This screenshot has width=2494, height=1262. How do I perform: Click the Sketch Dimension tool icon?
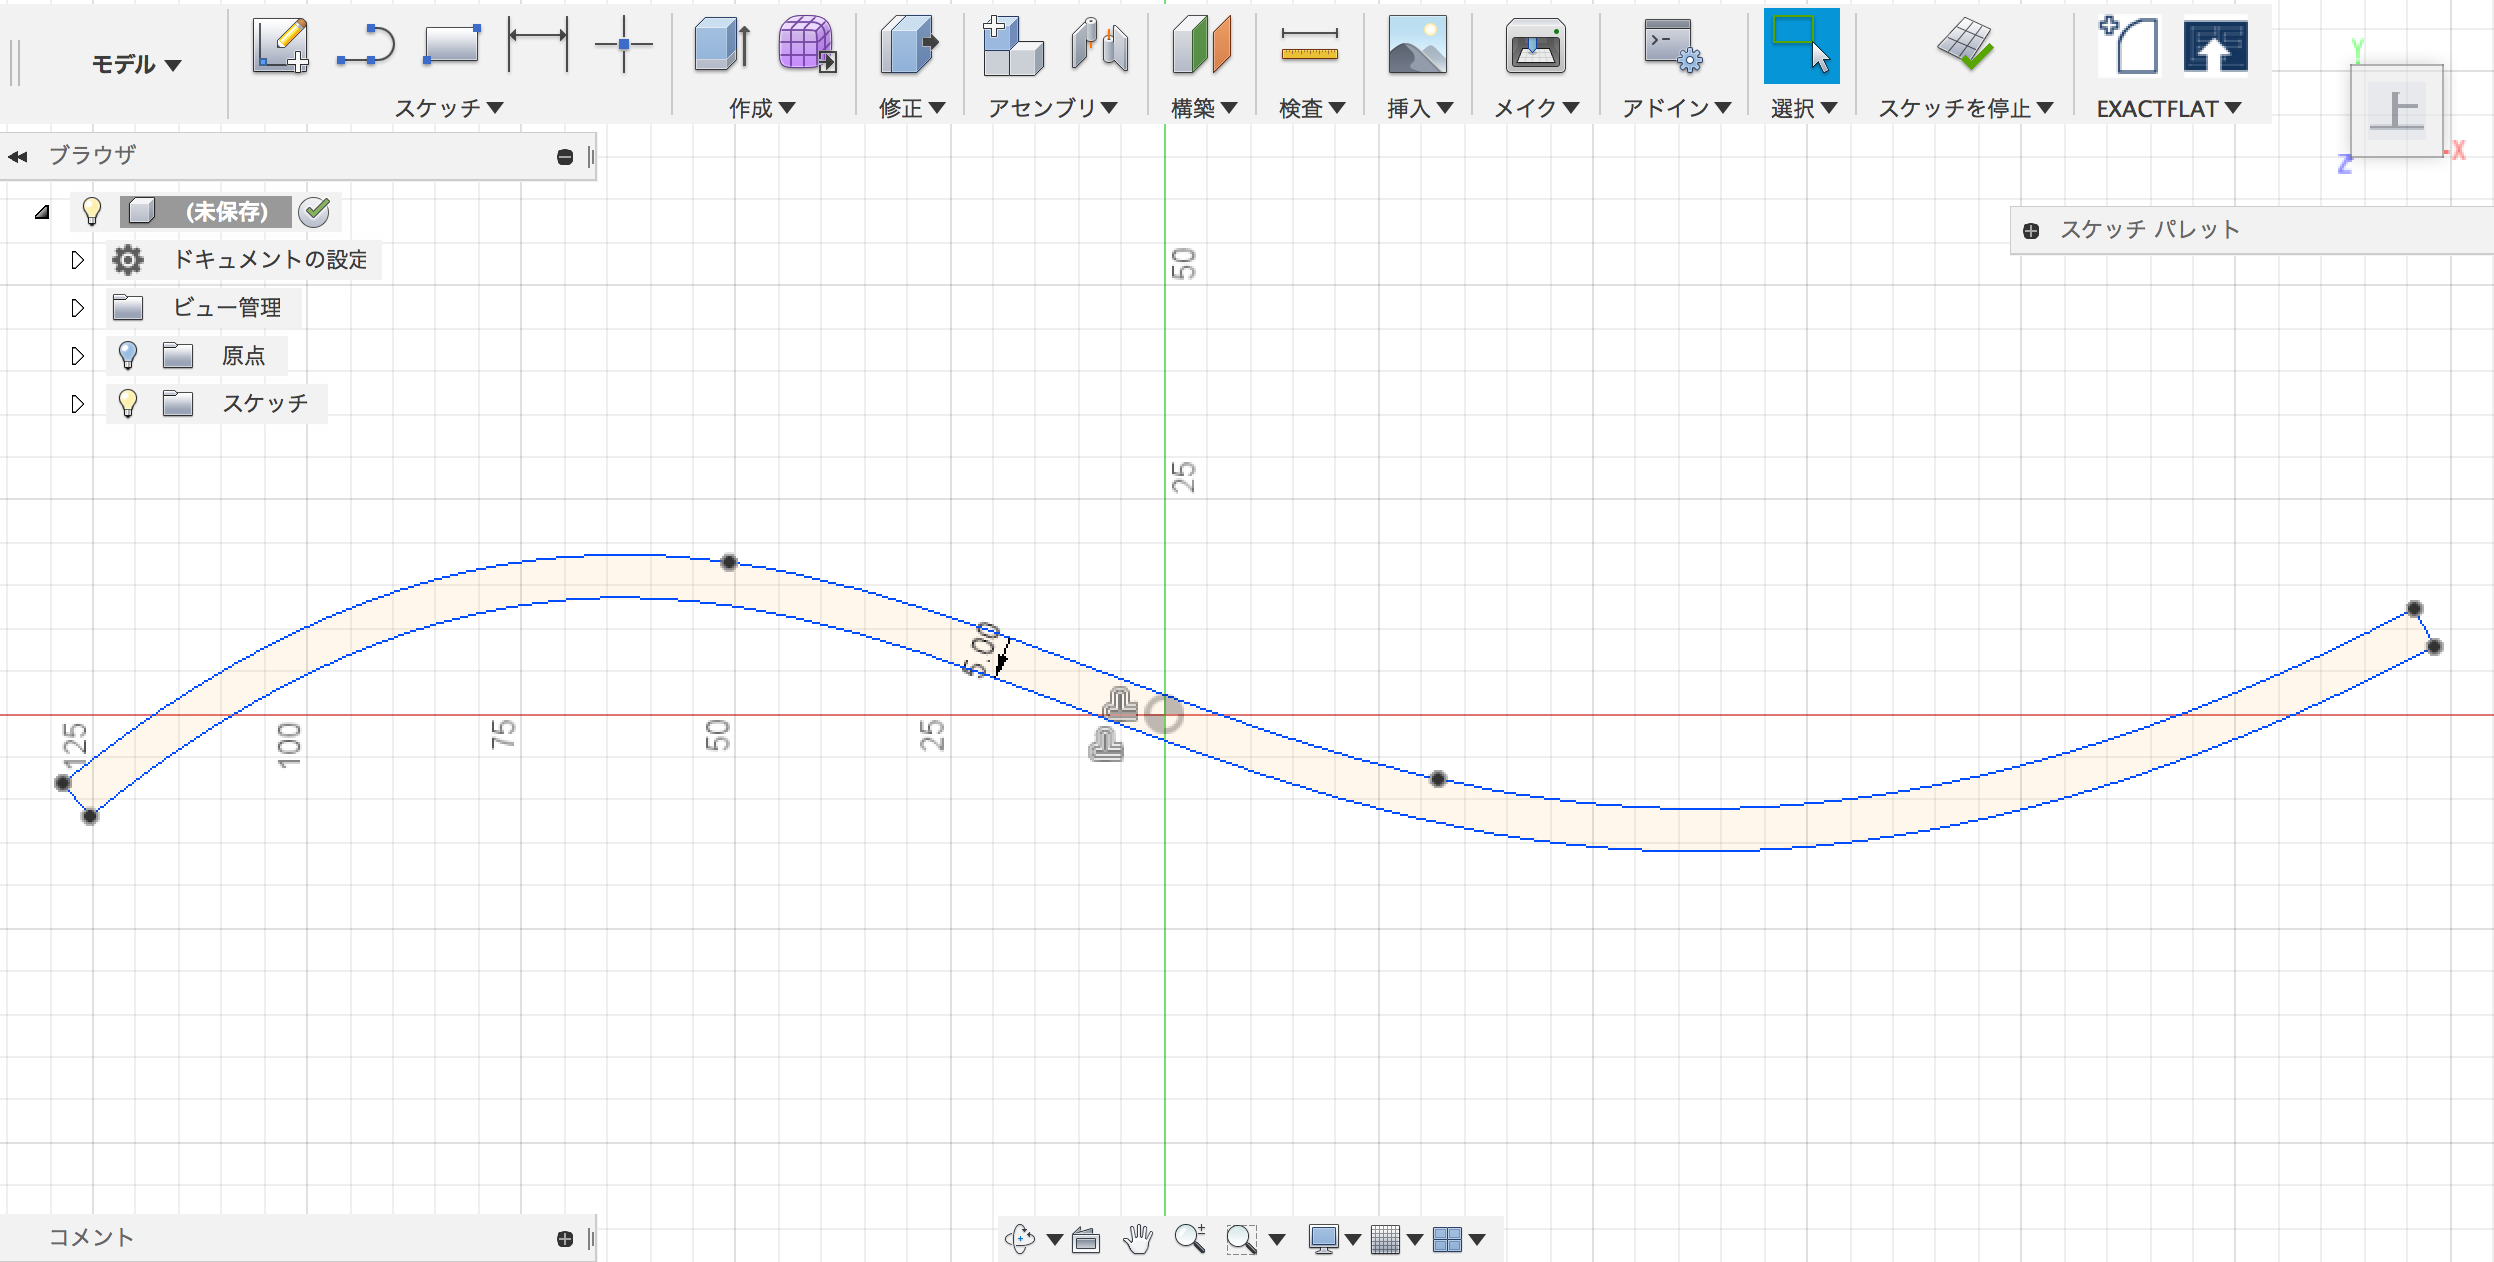point(537,46)
